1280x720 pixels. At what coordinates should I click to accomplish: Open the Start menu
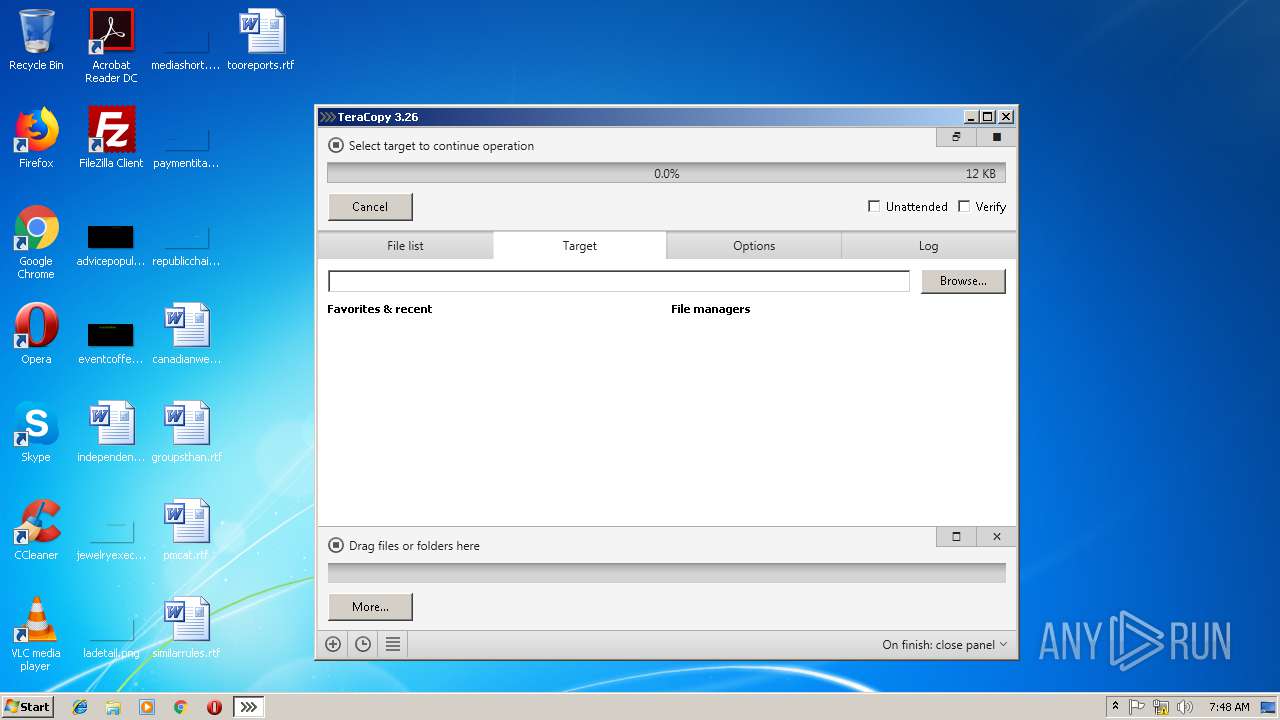click(x=28, y=706)
